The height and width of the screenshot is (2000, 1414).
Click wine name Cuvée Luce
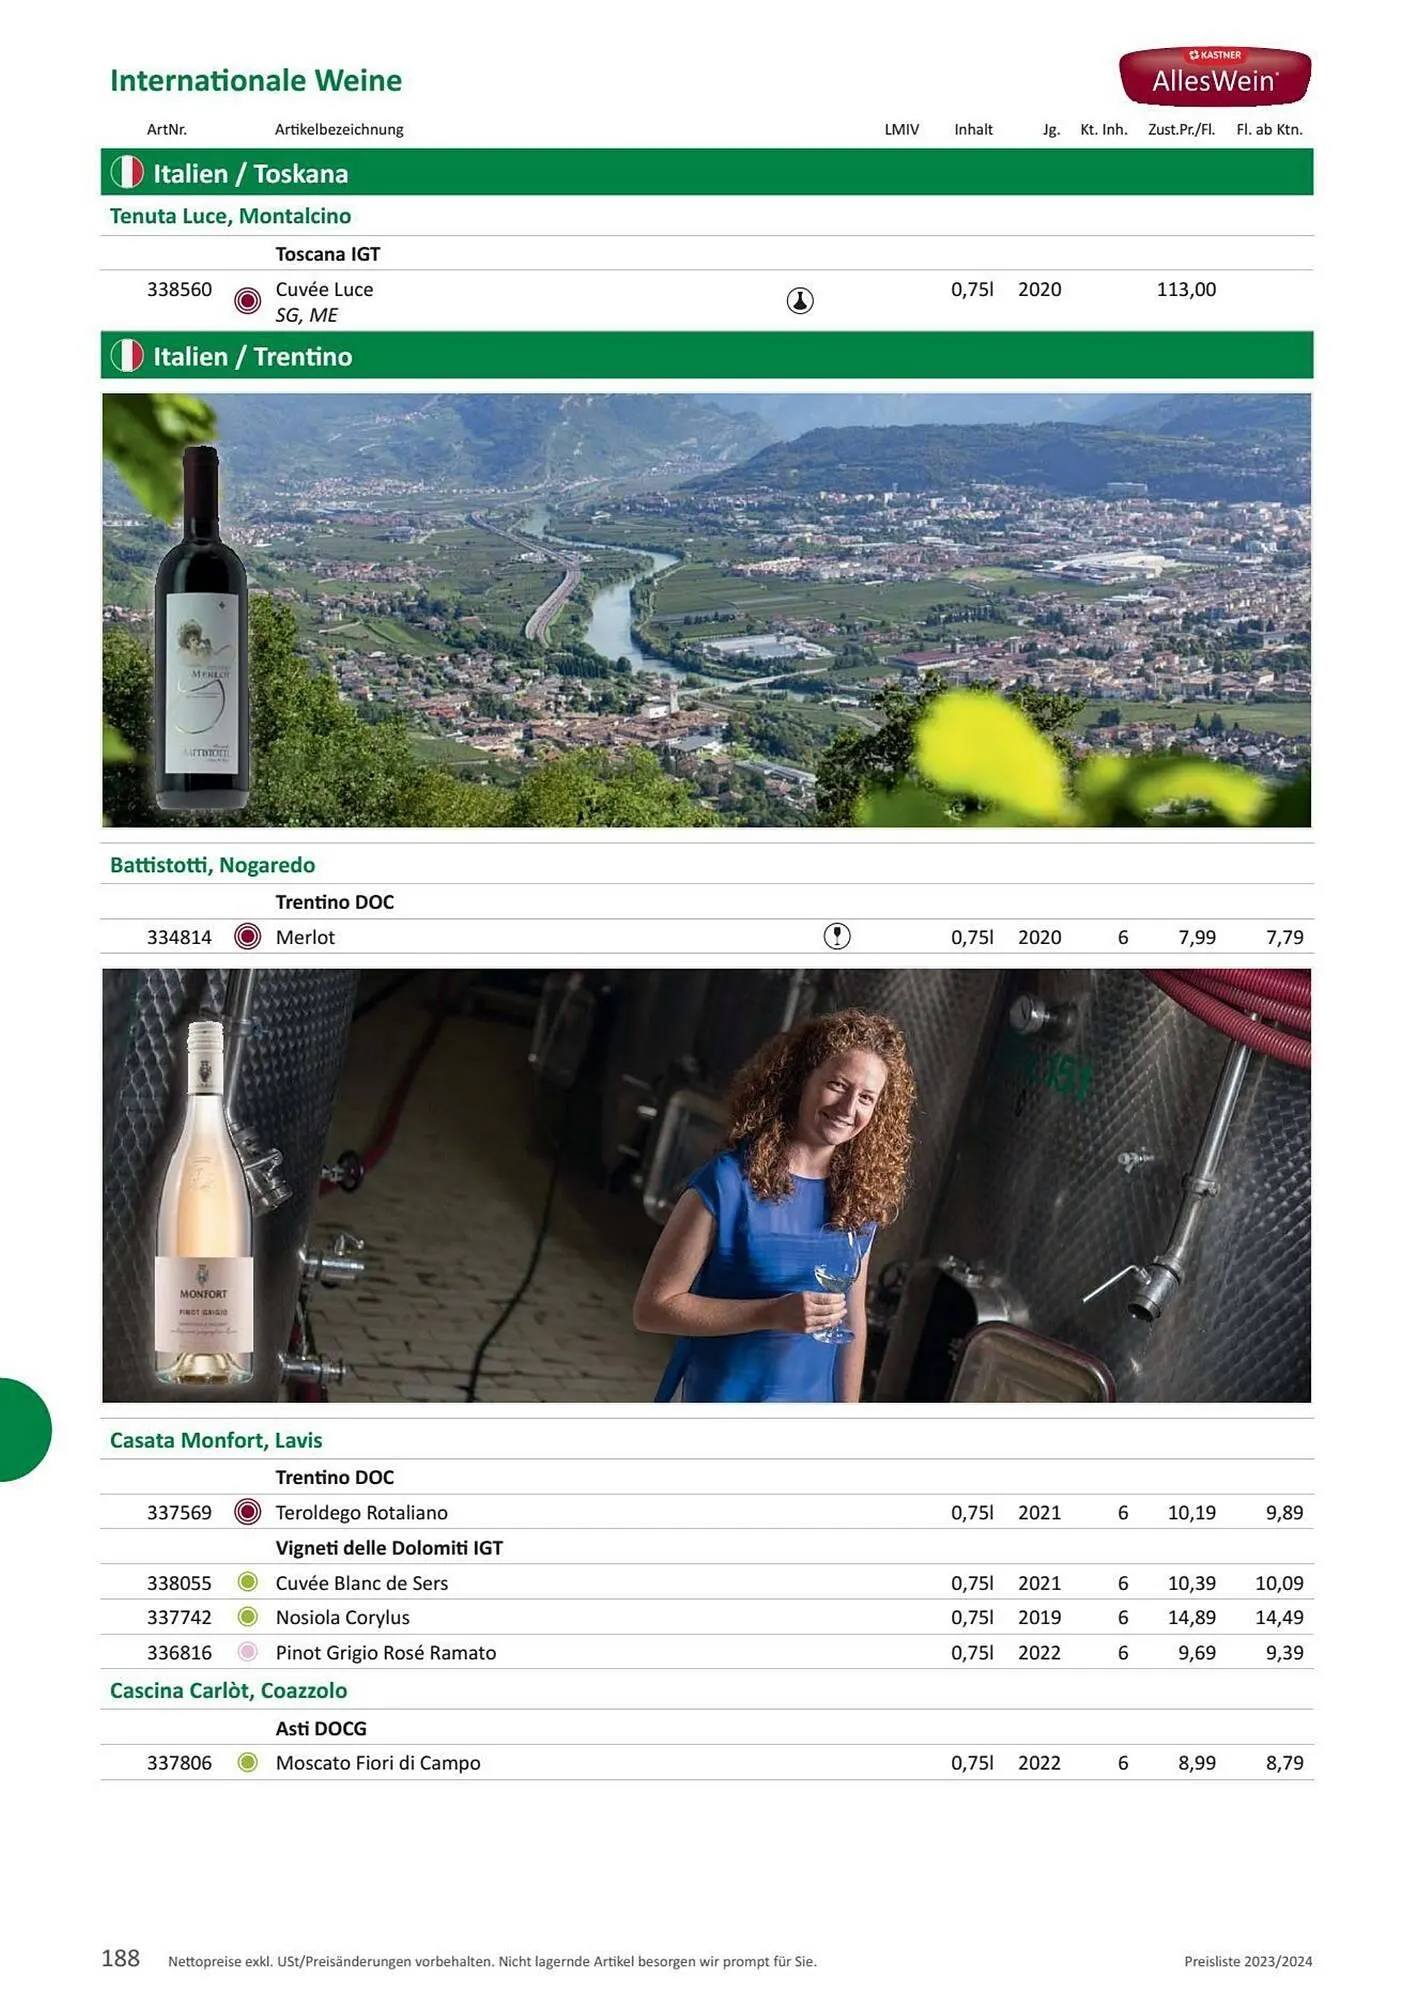pyautogui.click(x=324, y=289)
